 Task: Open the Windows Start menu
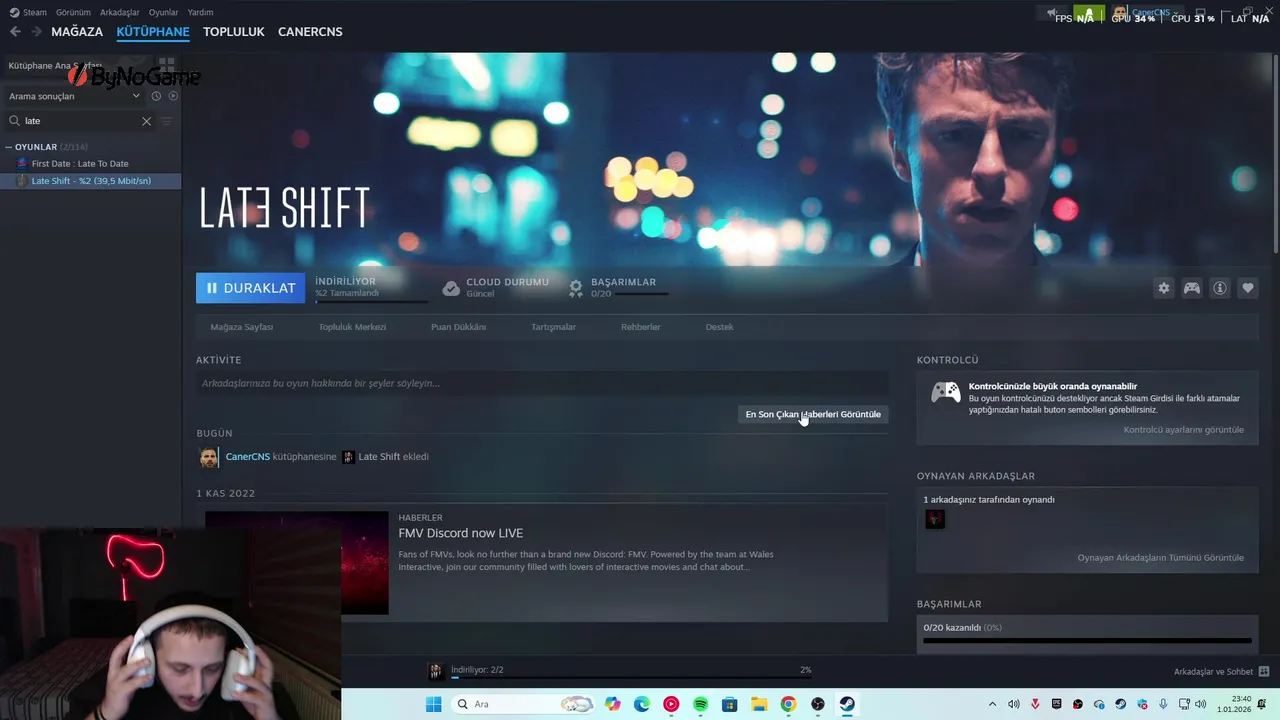click(433, 704)
